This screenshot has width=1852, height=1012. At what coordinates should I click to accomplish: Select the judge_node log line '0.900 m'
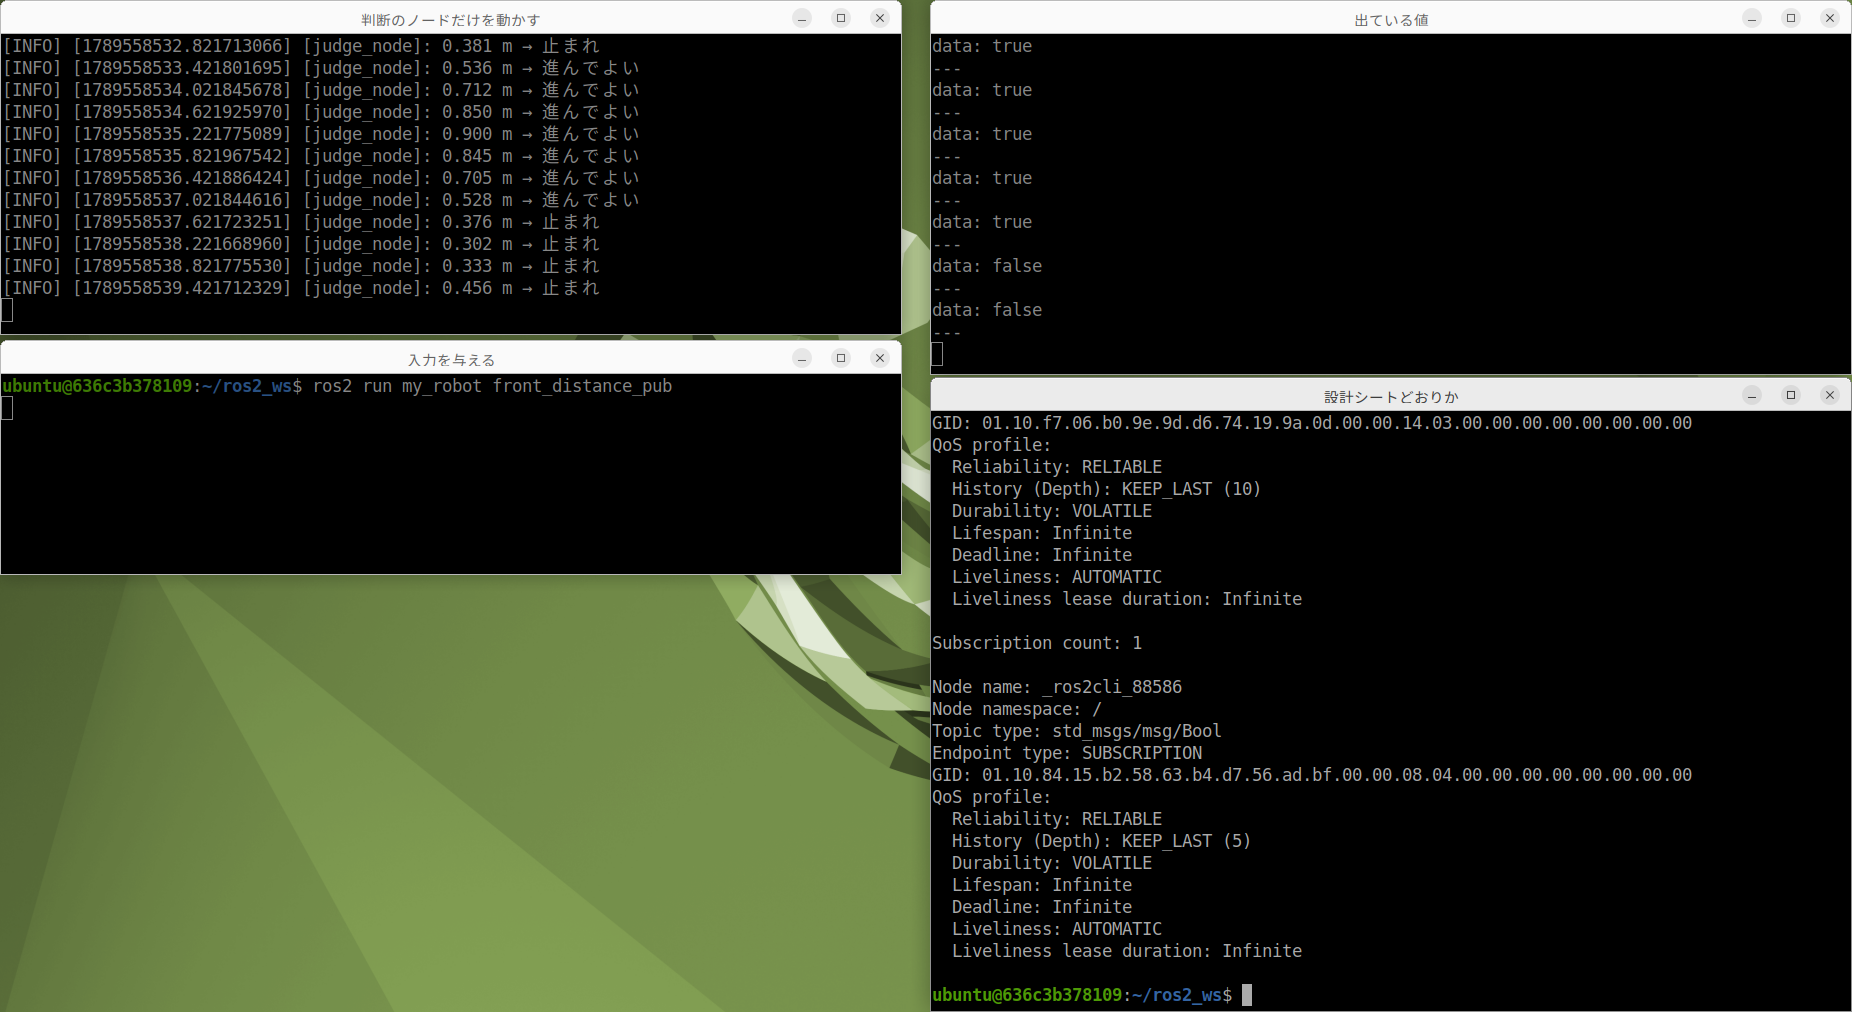[321, 134]
